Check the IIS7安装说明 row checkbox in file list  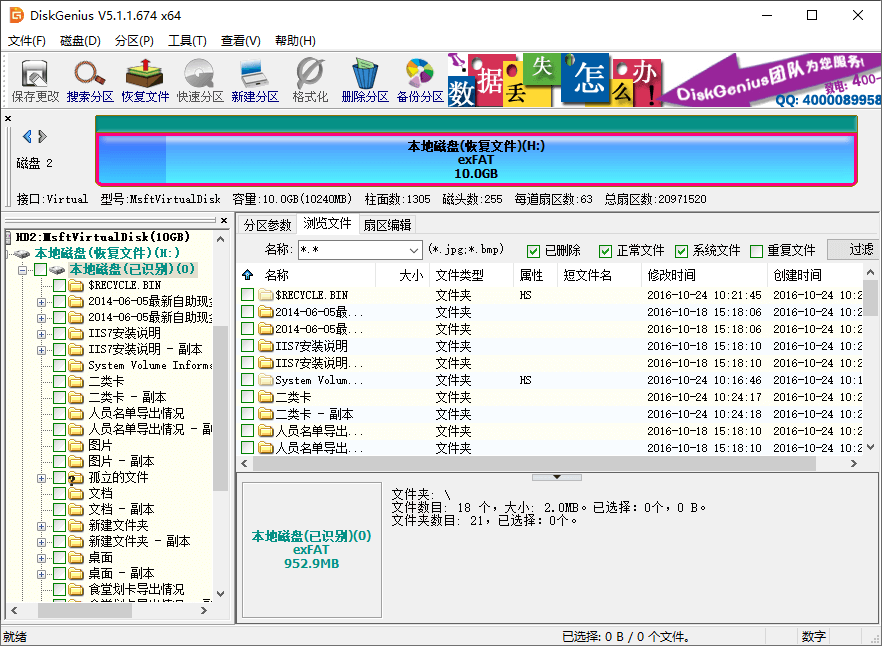coord(248,346)
